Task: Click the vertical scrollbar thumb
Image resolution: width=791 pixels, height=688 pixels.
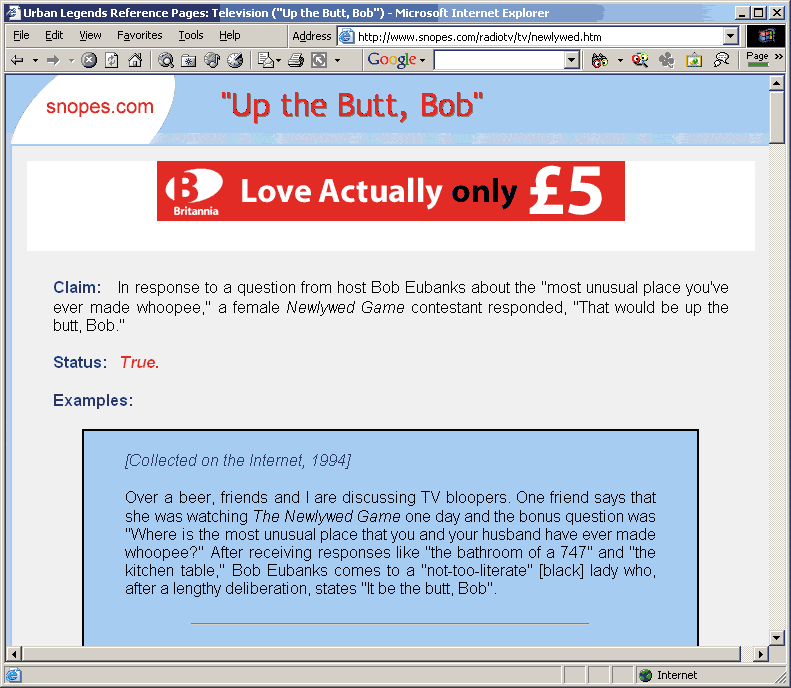Action: coord(776,117)
